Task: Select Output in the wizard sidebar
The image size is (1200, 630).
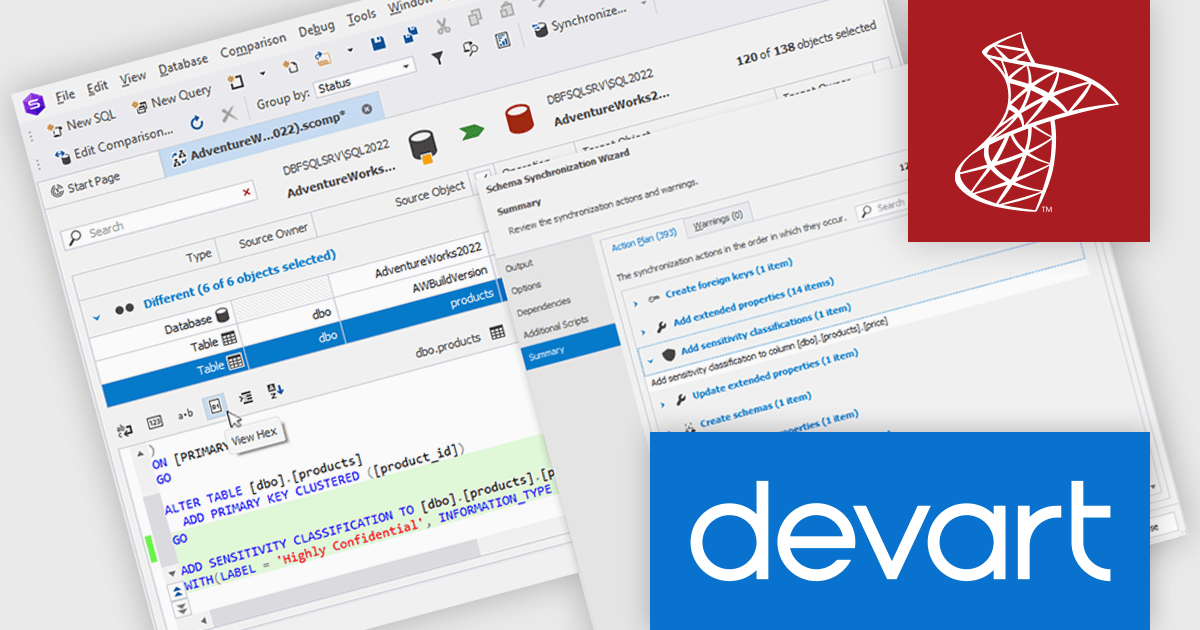Action: tap(518, 266)
